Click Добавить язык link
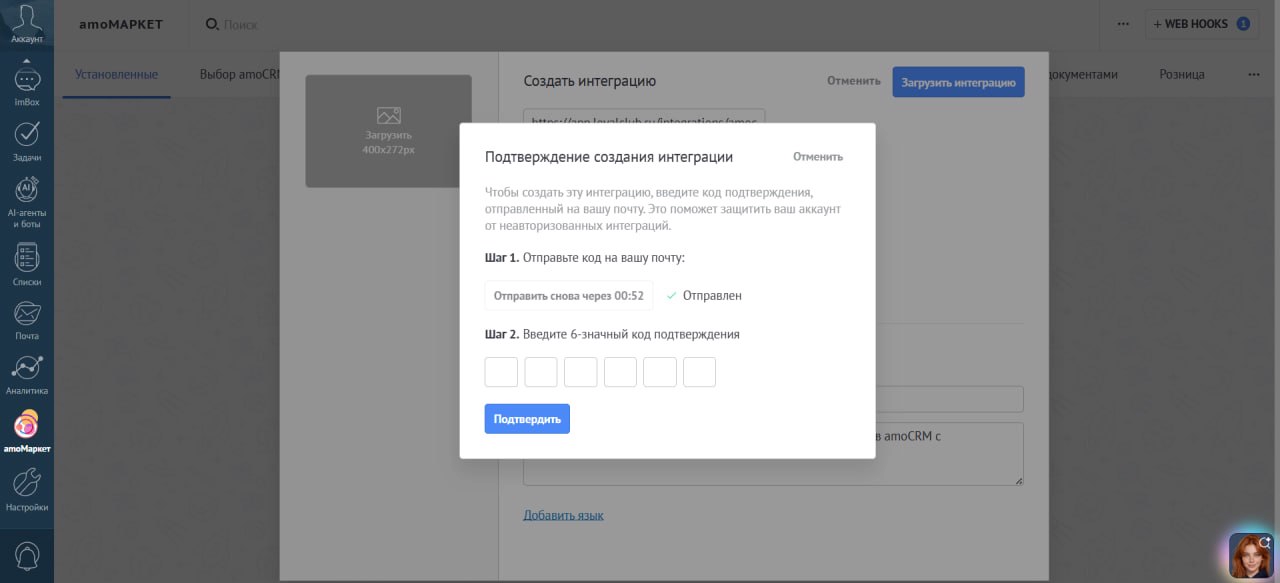This screenshot has width=1280, height=583. click(x=563, y=515)
